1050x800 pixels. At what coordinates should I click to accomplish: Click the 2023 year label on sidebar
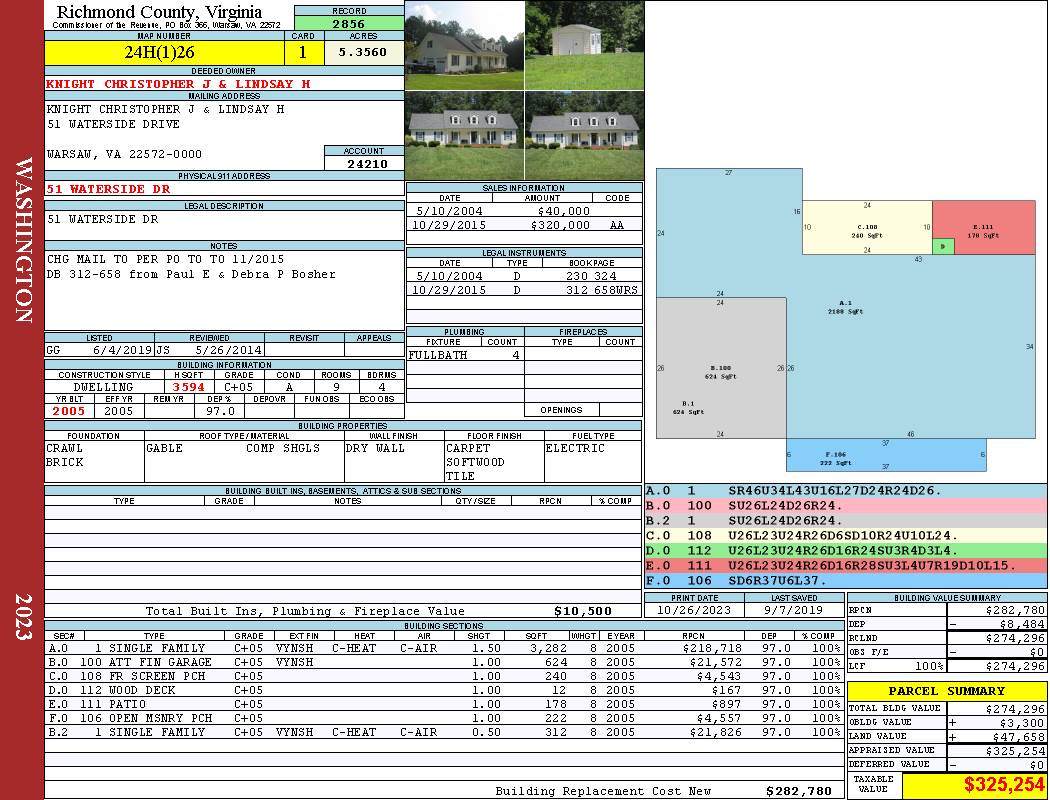click(x=24, y=617)
